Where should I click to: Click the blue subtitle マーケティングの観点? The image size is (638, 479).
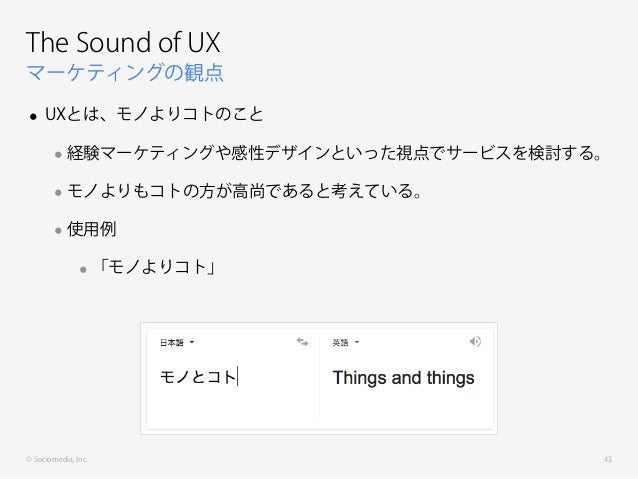click(x=125, y=73)
